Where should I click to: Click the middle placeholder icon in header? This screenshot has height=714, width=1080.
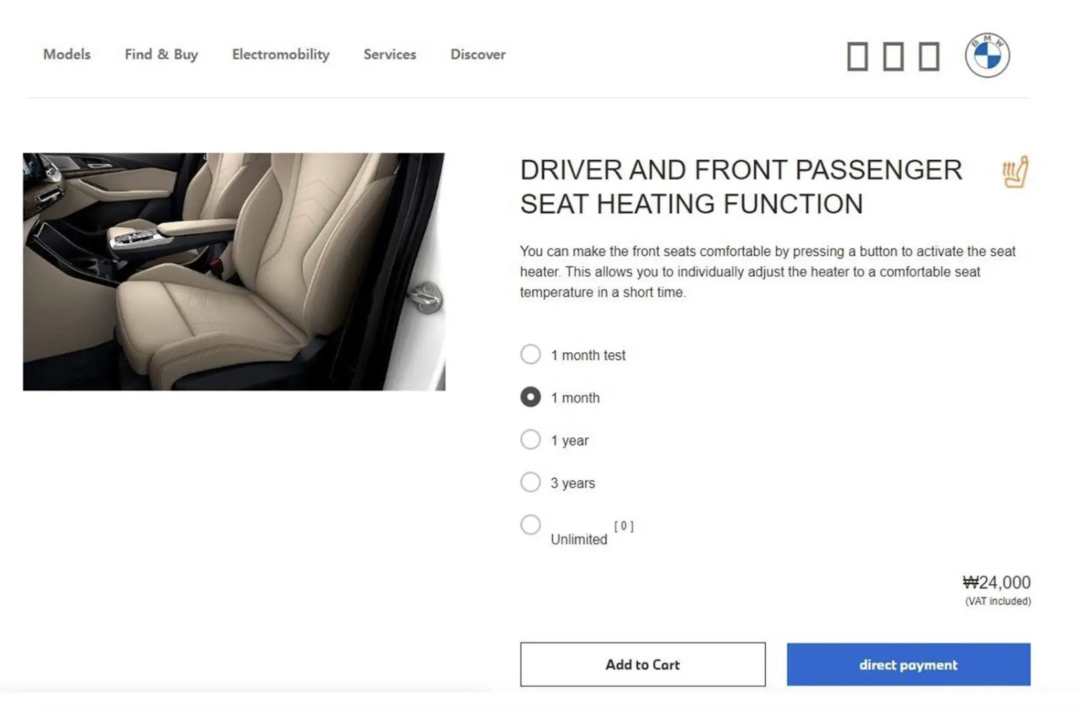point(893,56)
